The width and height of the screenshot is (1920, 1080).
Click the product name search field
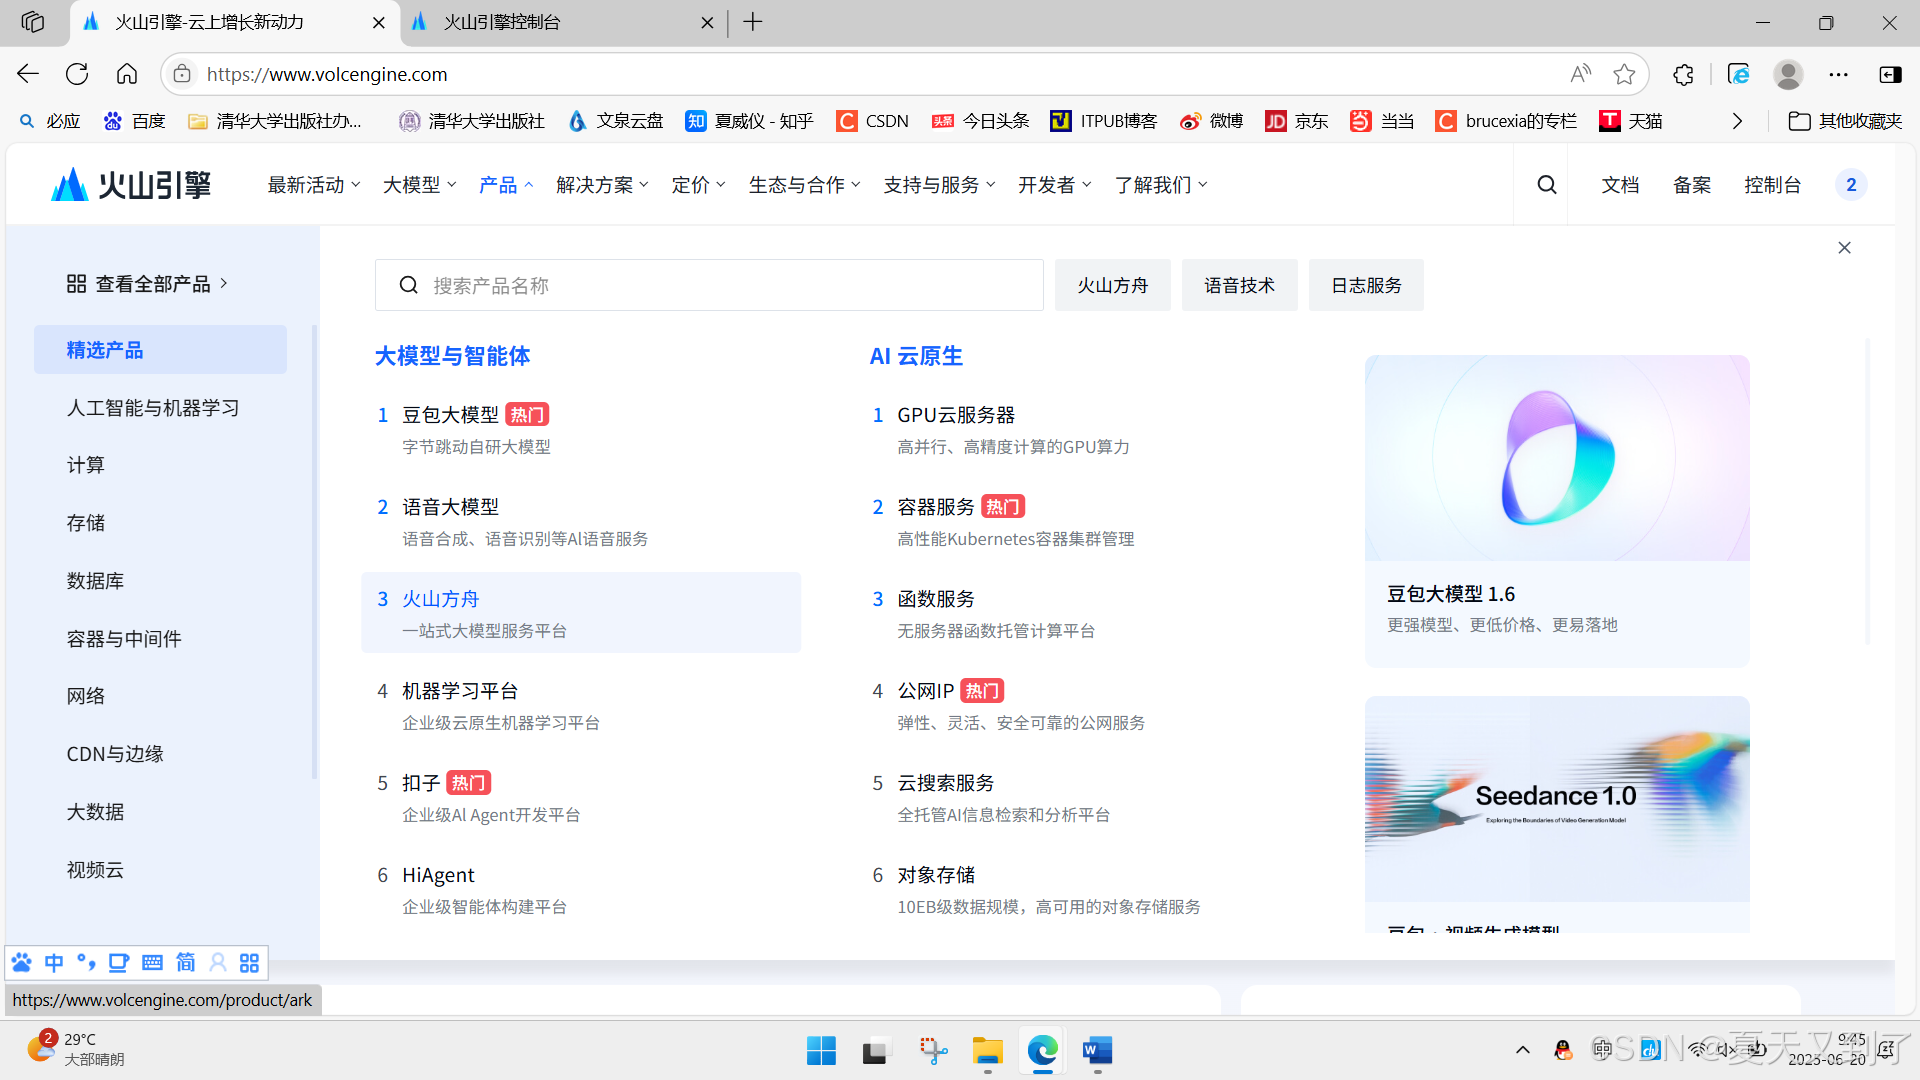click(709, 286)
